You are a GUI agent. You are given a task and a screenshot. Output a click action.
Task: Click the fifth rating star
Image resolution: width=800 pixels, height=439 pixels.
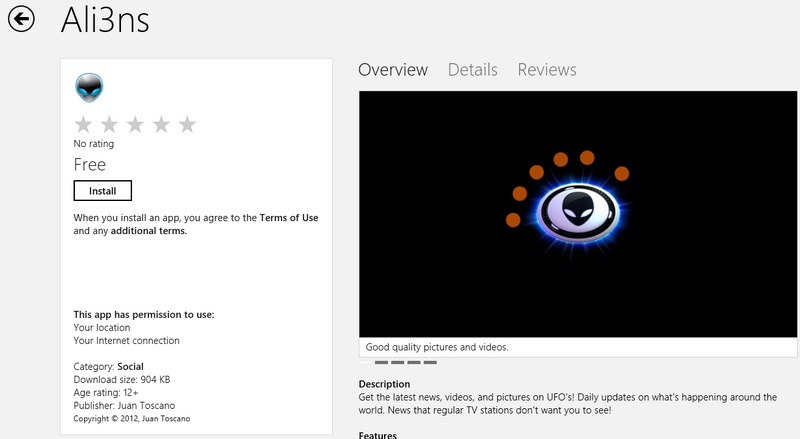click(x=187, y=124)
